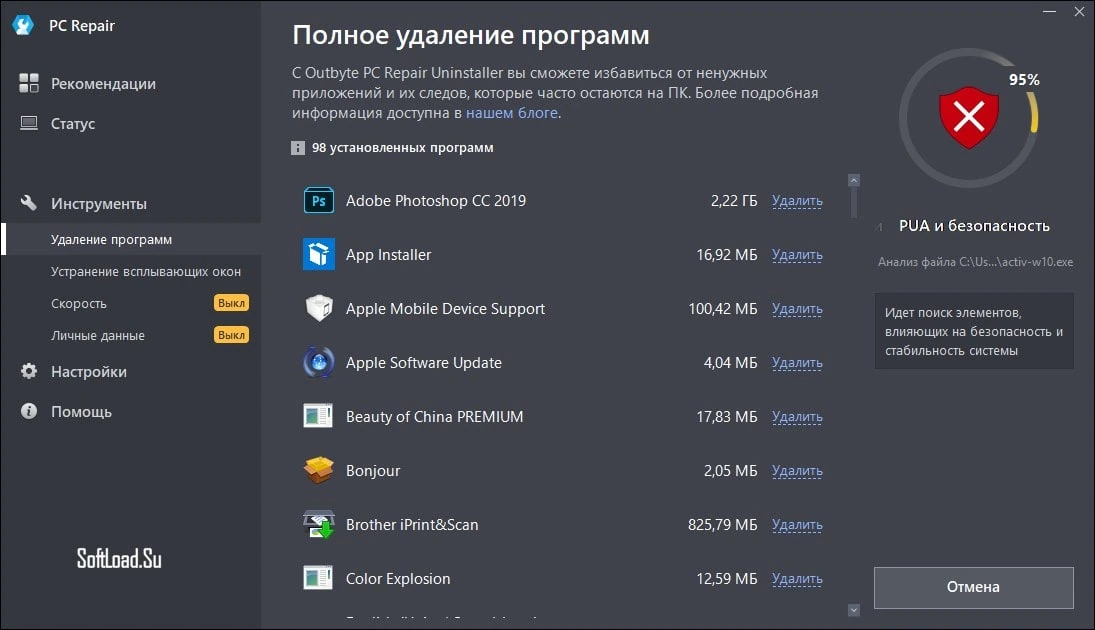Select the App Installer row name

pyautogui.click(x=388, y=254)
